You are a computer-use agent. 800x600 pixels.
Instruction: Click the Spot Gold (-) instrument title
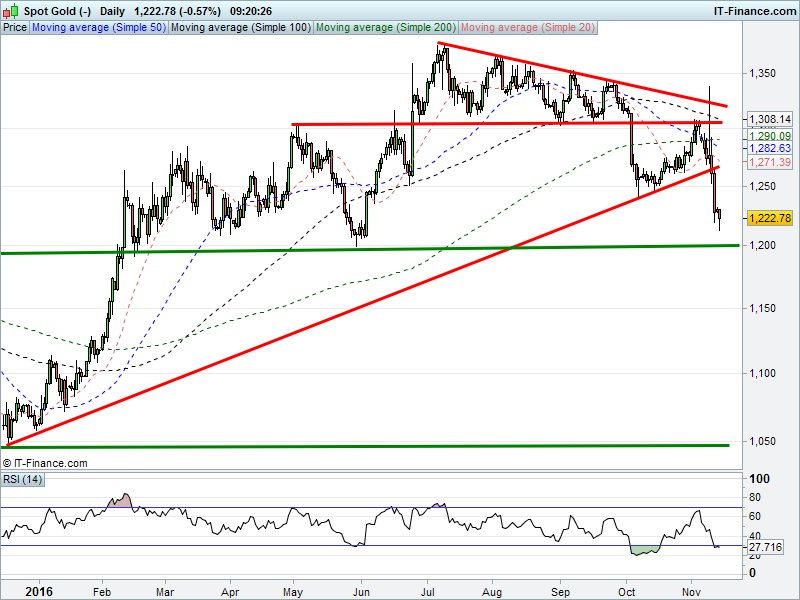coord(58,11)
